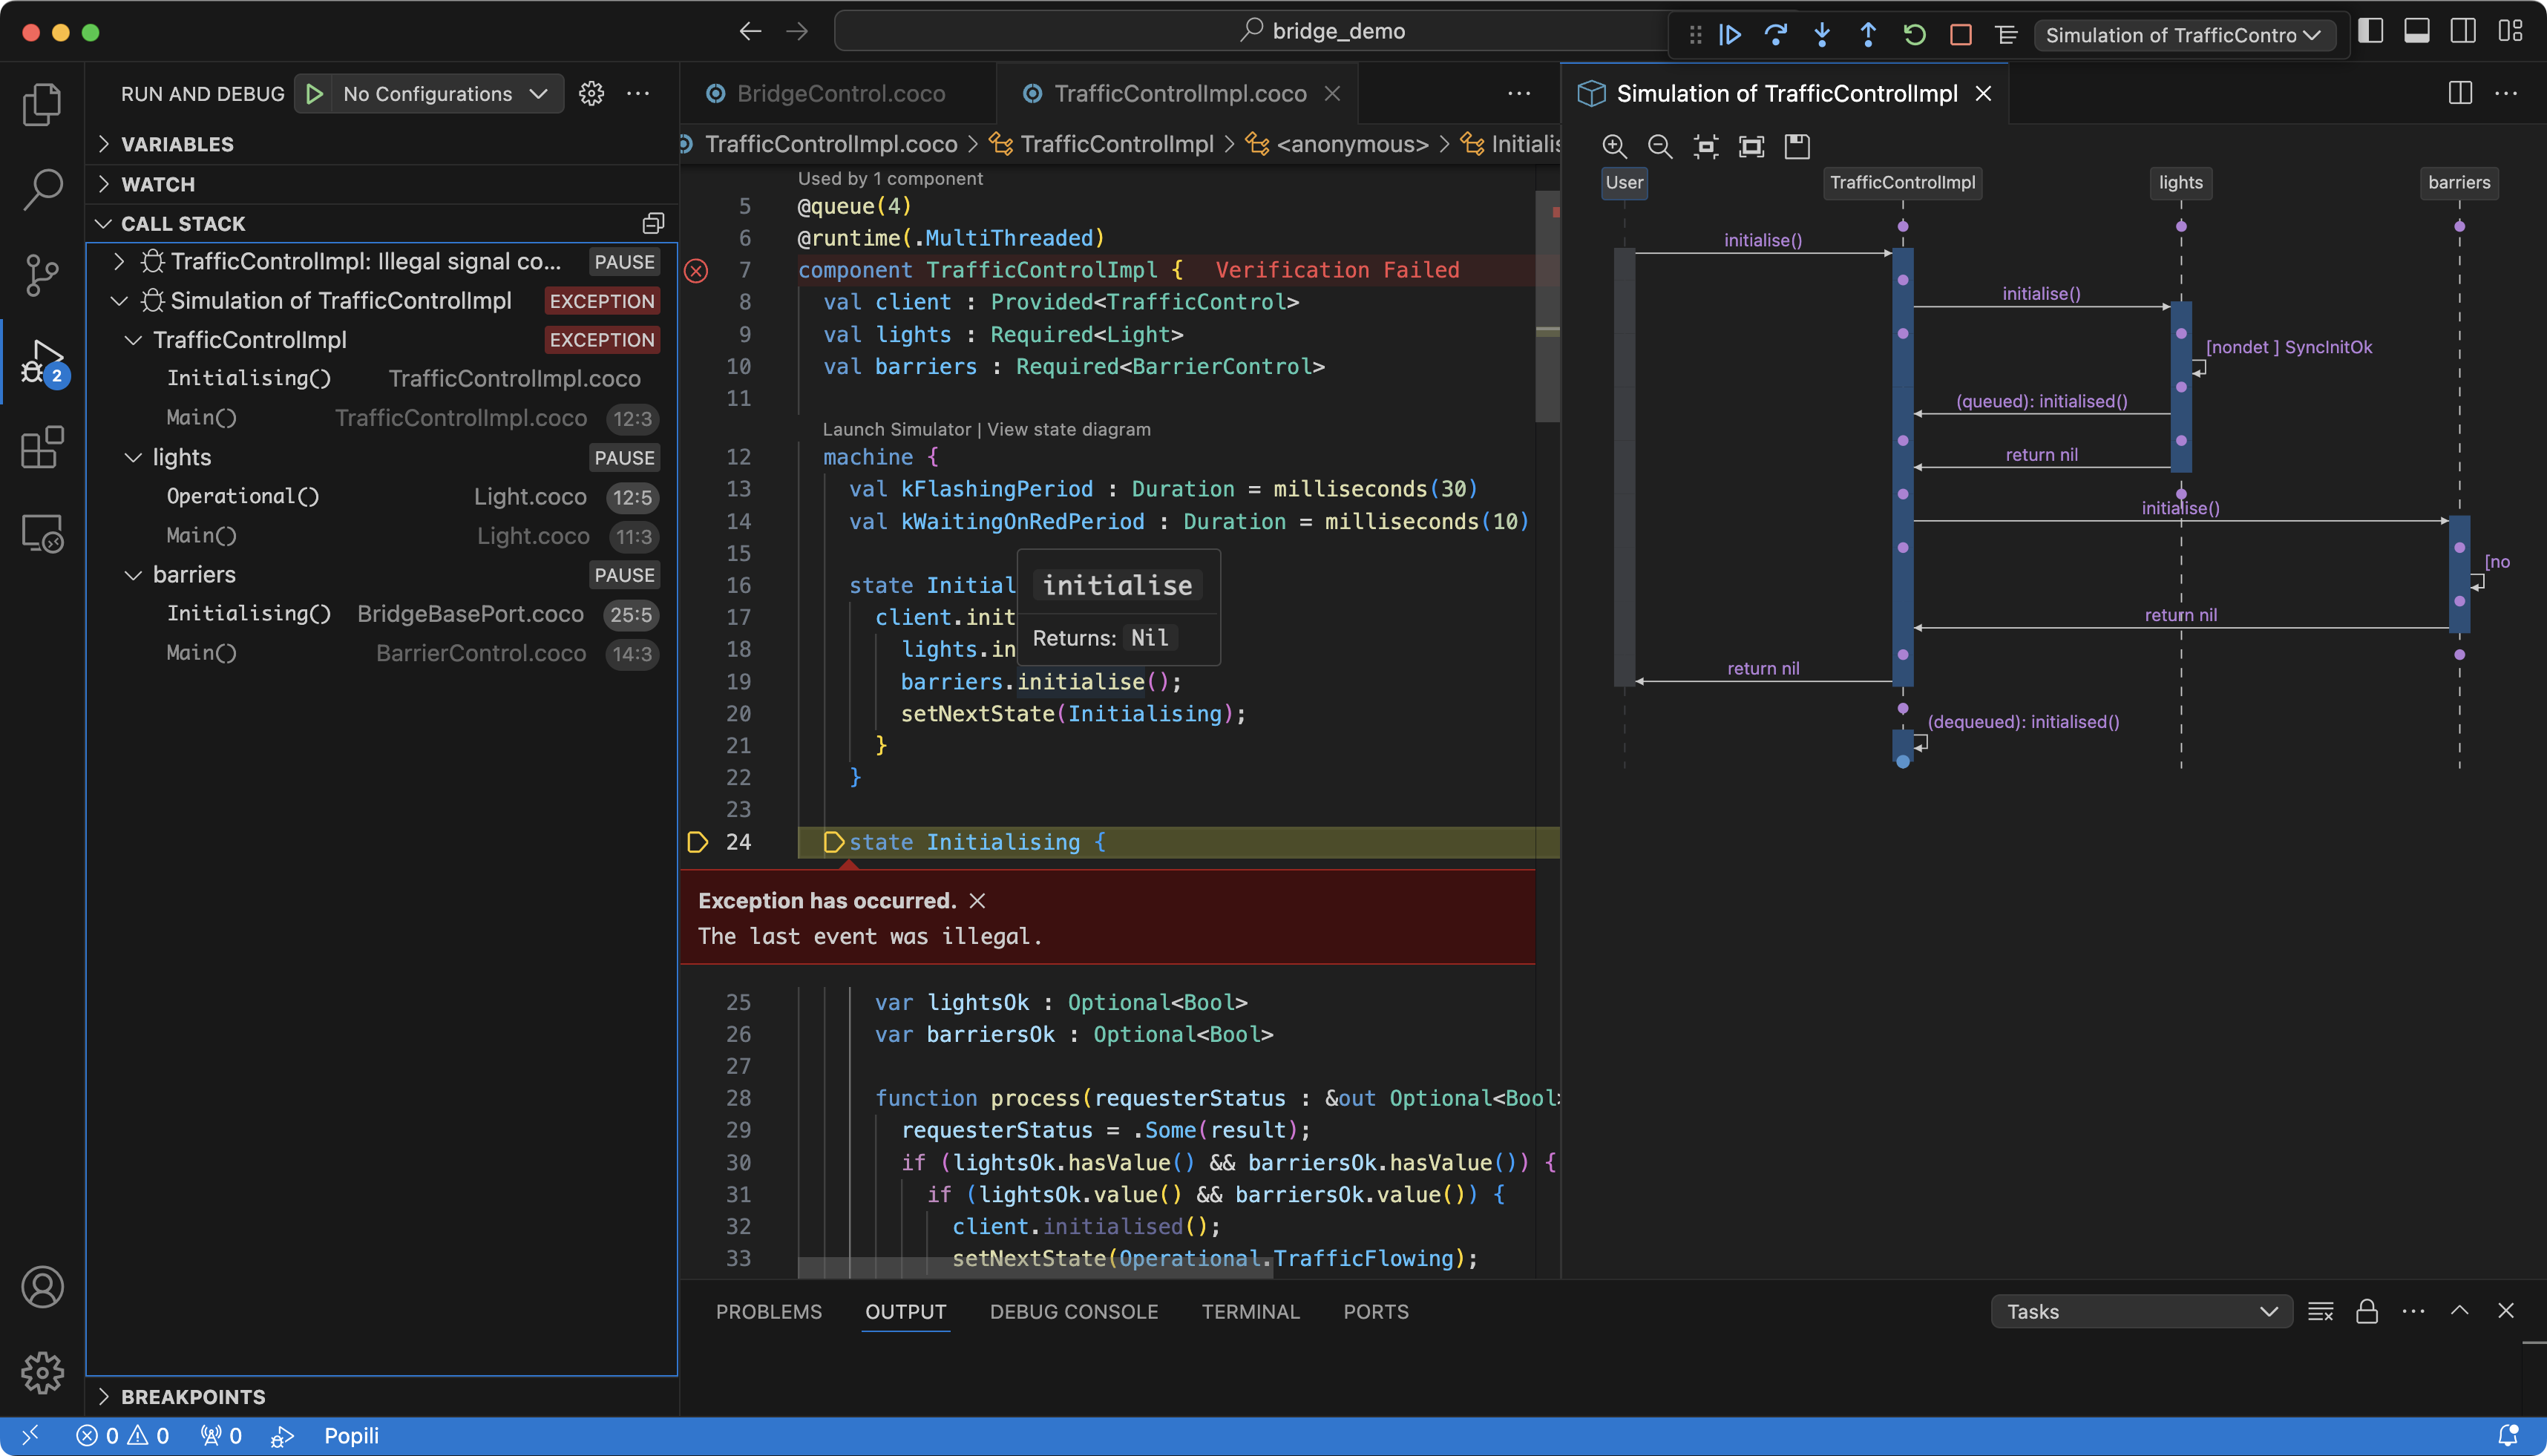Click the Launch Simulator code lens

[x=897, y=429]
